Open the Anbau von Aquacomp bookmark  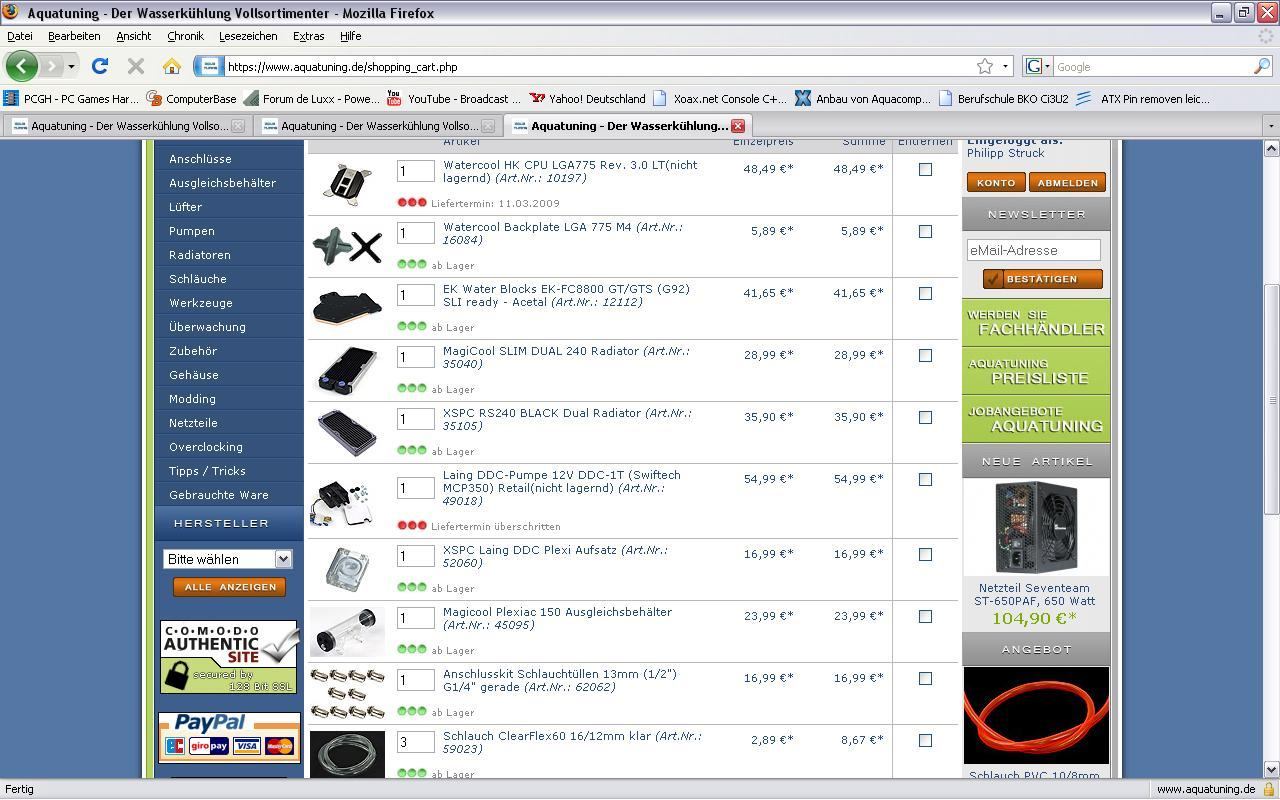click(863, 98)
